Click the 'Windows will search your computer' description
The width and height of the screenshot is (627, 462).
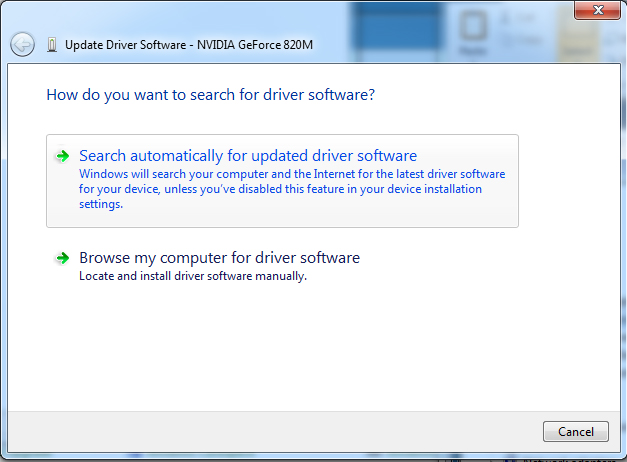click(x=292, y=189)
